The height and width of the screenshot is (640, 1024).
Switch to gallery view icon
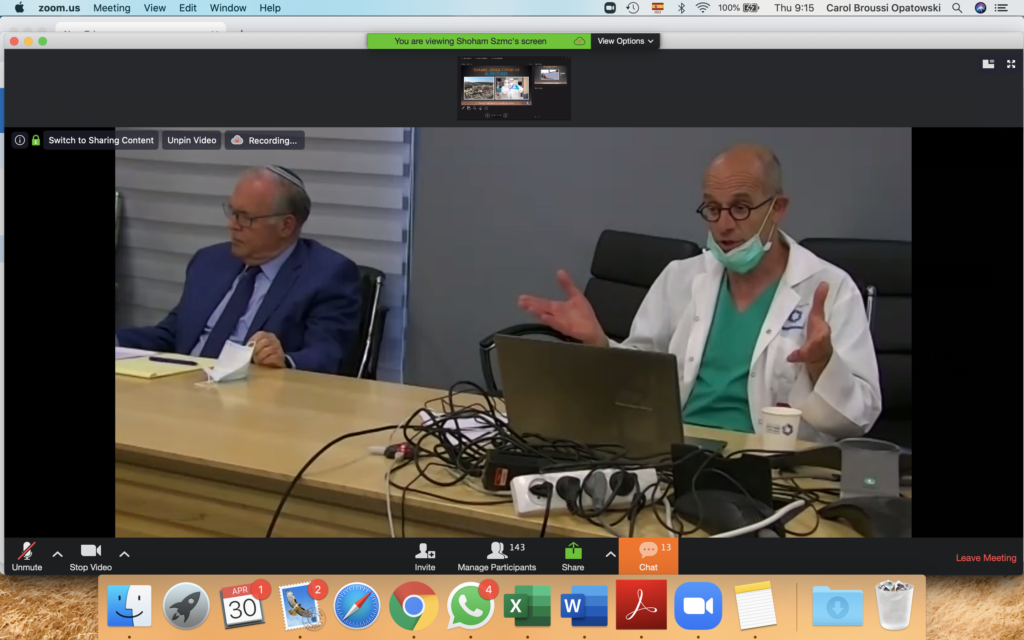[x=988, y=64]
